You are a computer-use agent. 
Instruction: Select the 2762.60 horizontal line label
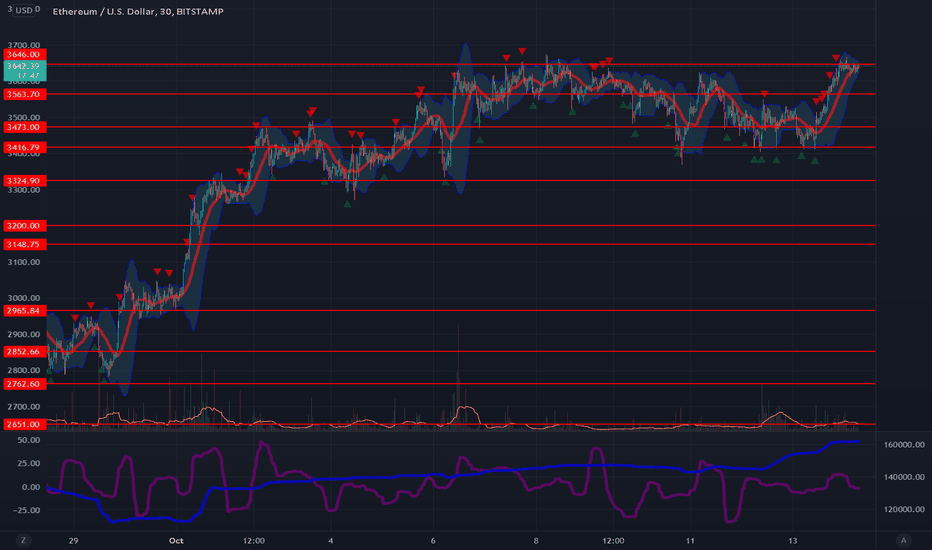point(24,384)
